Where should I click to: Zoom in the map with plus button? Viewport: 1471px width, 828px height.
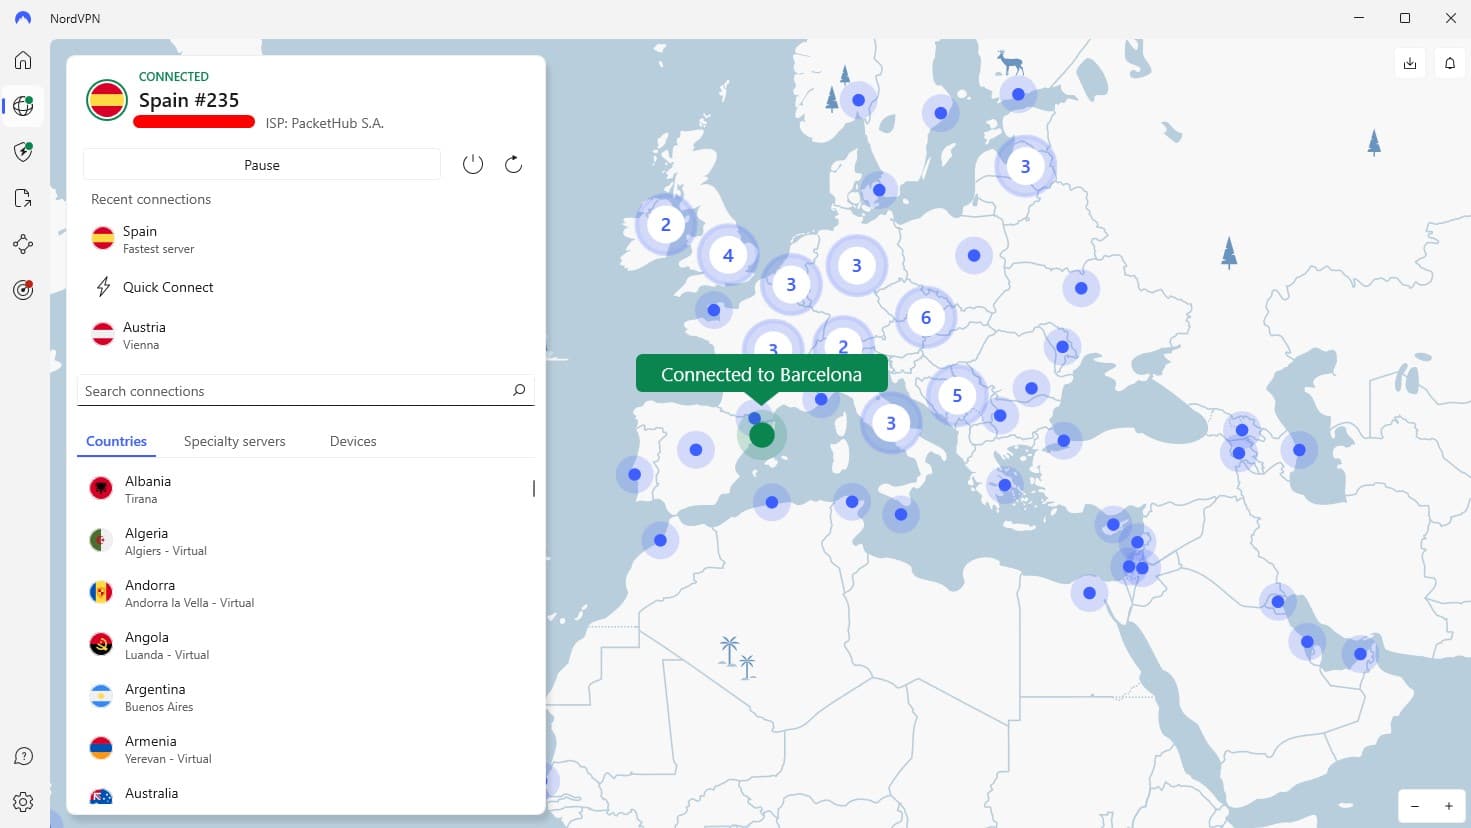point(1448,806)
